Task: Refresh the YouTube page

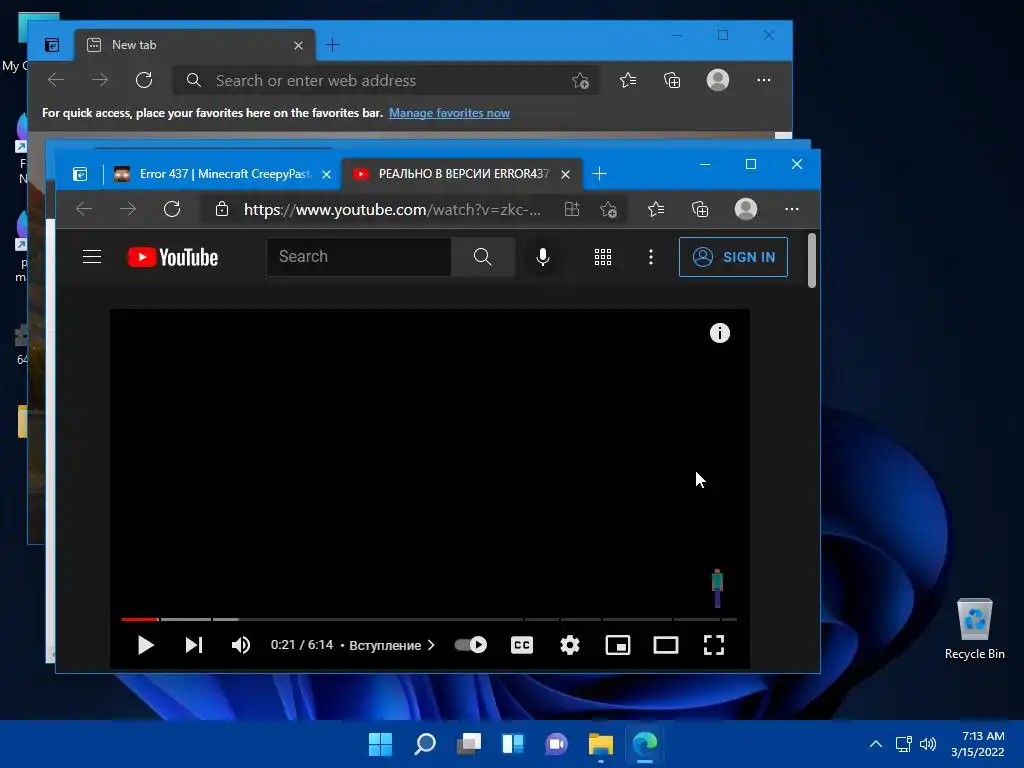Action: click(172, 209)
